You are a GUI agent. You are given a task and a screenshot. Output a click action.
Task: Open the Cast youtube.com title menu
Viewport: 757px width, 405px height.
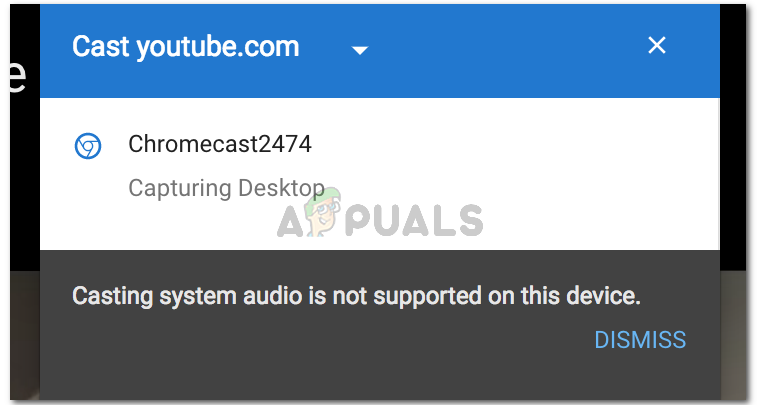[185, 47]
